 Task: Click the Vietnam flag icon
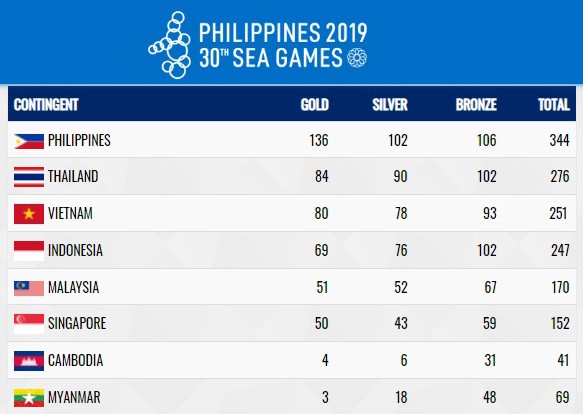[x=29, y=214]
